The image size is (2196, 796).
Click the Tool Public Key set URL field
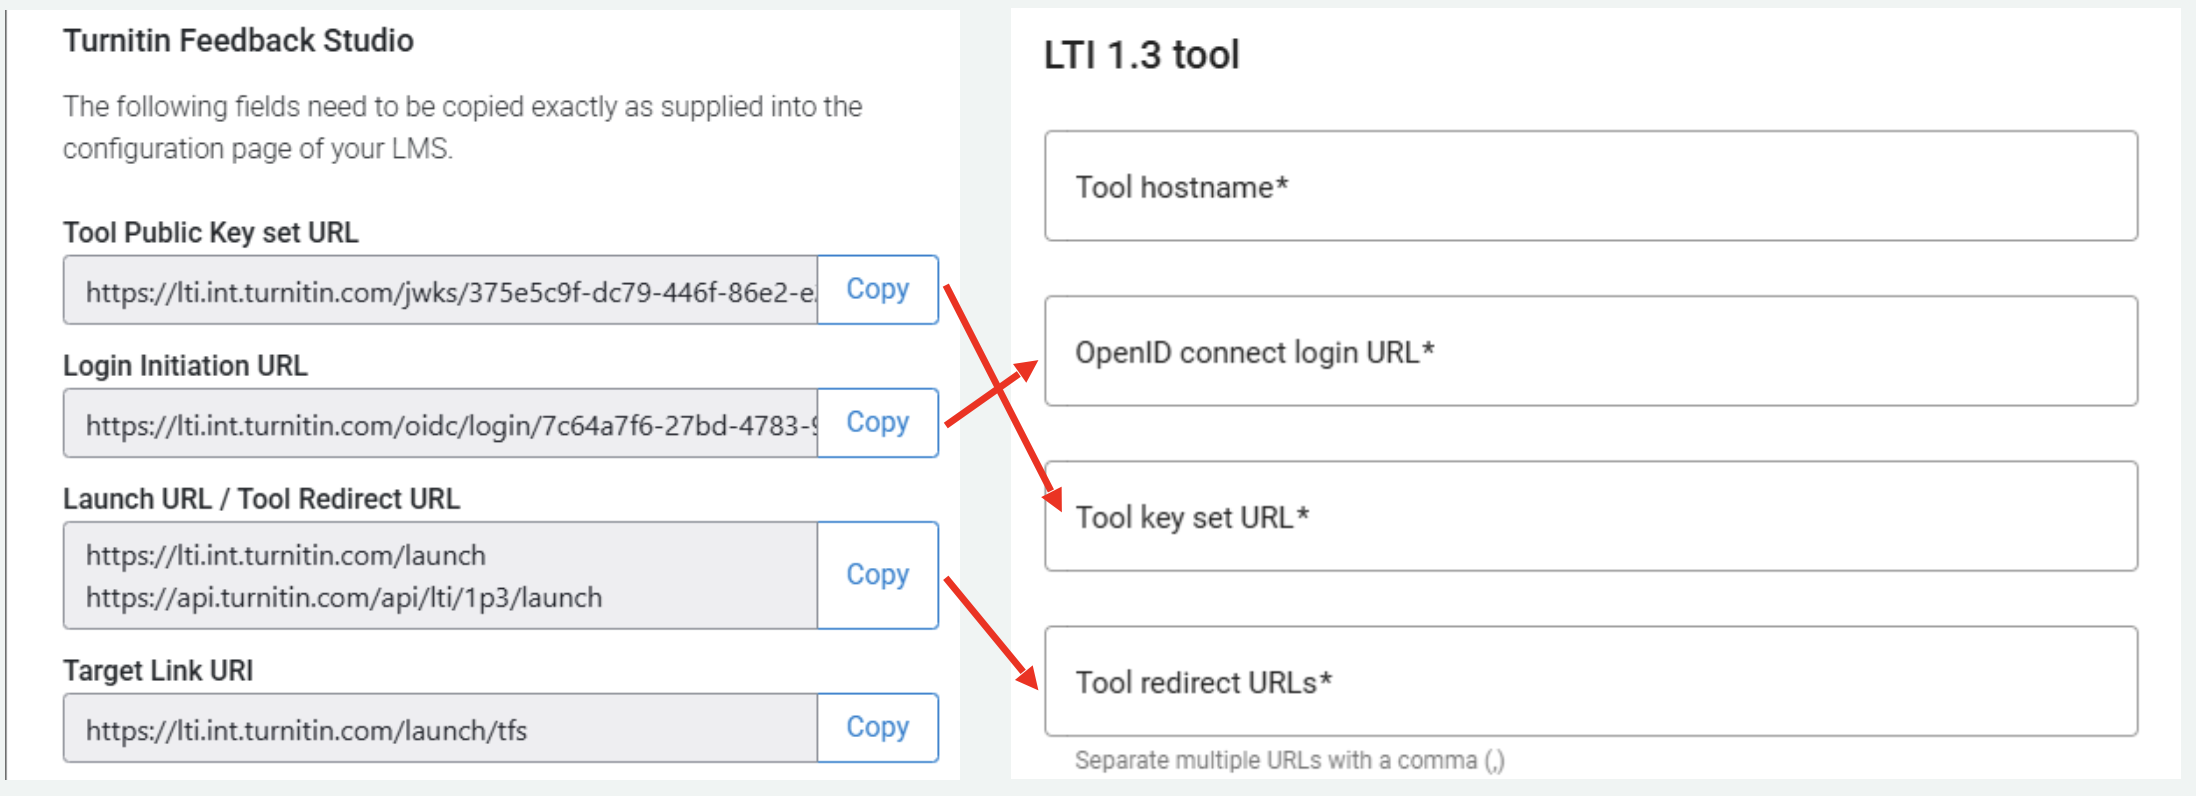click(441, 290)
